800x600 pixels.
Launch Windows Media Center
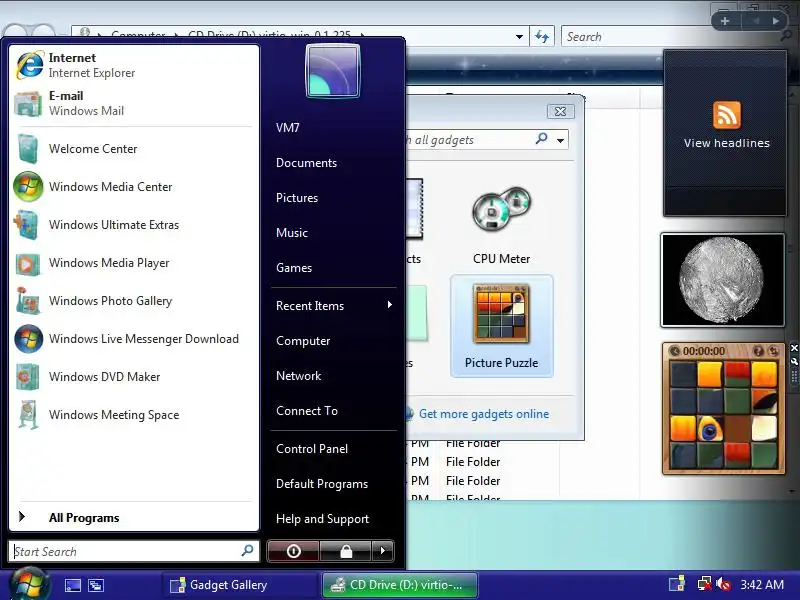[x=134, y=187]
